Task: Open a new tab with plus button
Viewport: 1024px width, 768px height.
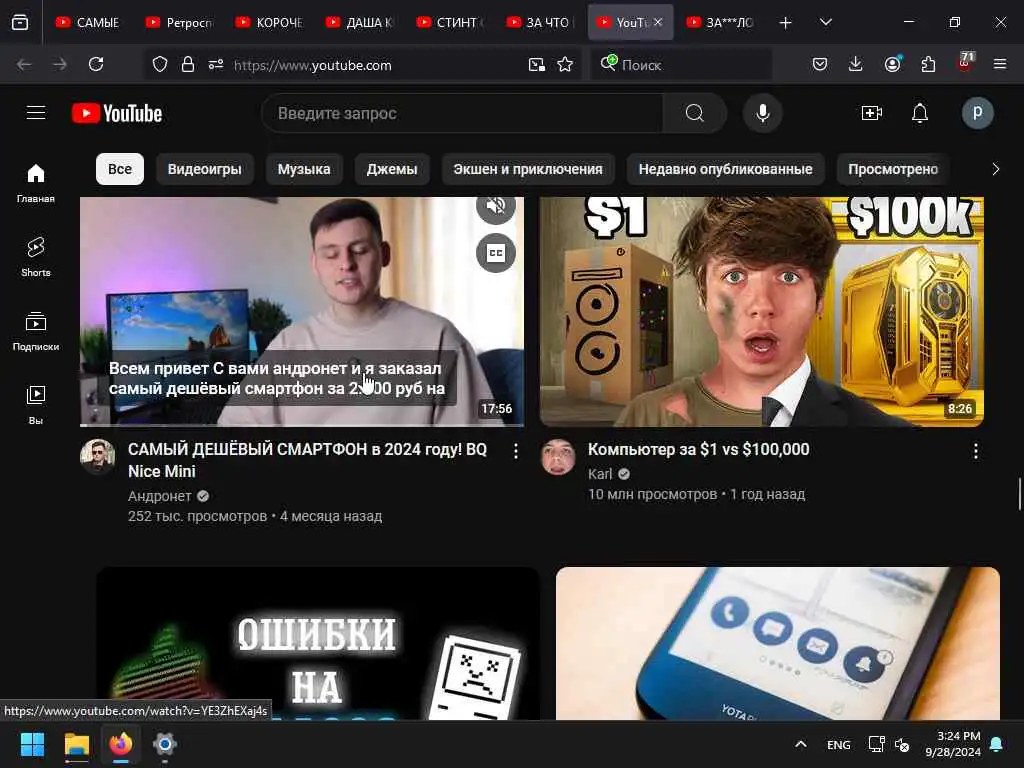Action: click(x=785, y=23)
